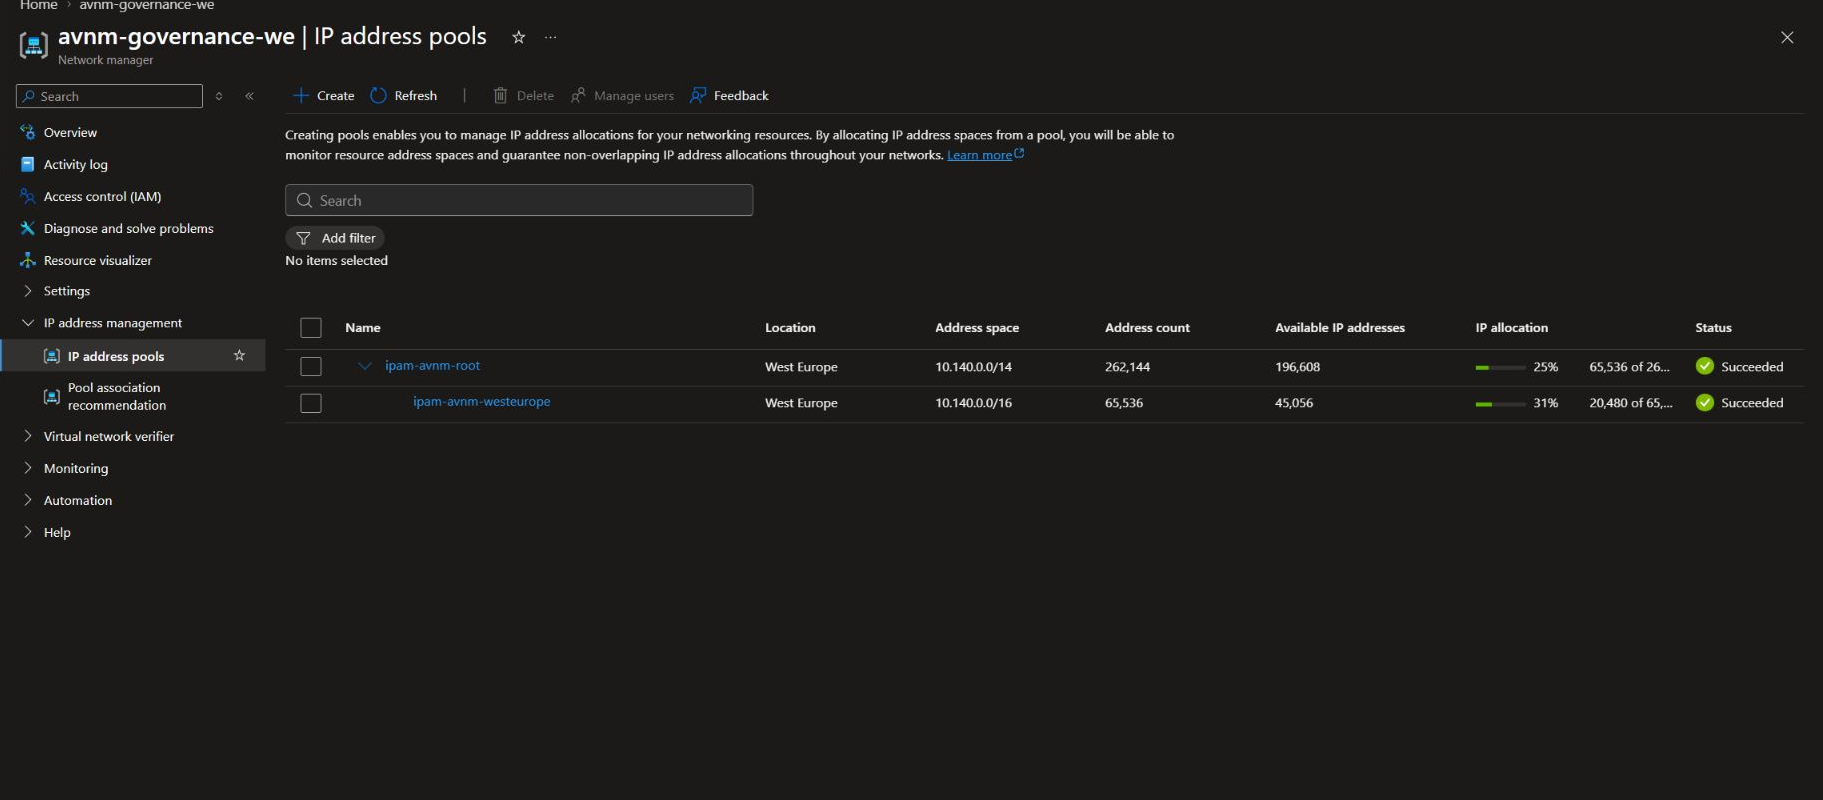Click the pools Search input box
Screen dimensions: 1823x800
coord(519,200)
